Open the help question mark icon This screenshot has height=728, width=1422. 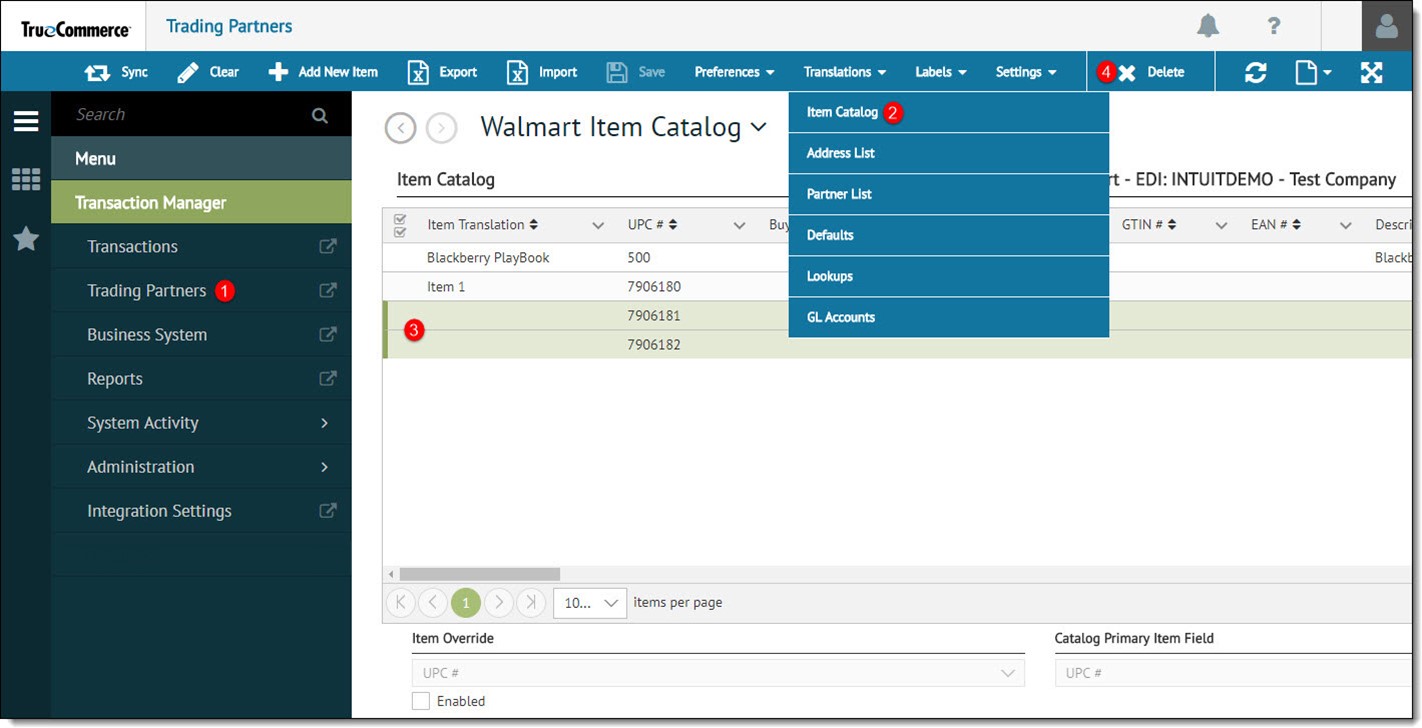point(1274,26)
